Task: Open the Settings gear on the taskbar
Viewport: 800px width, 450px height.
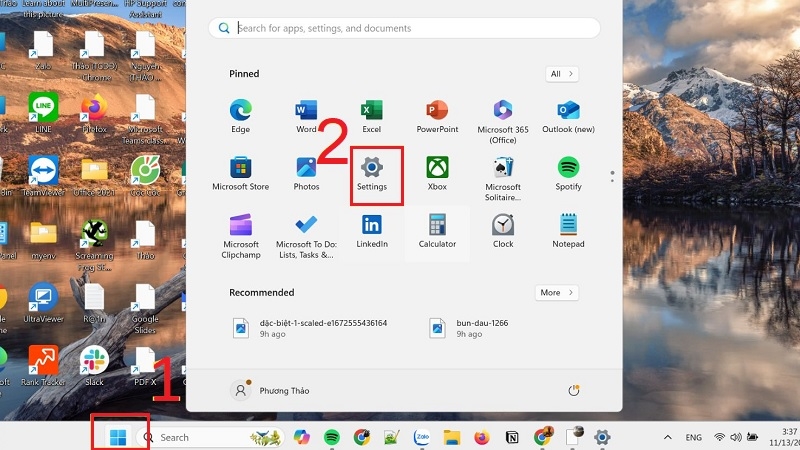Action: (x=602, y=437)
